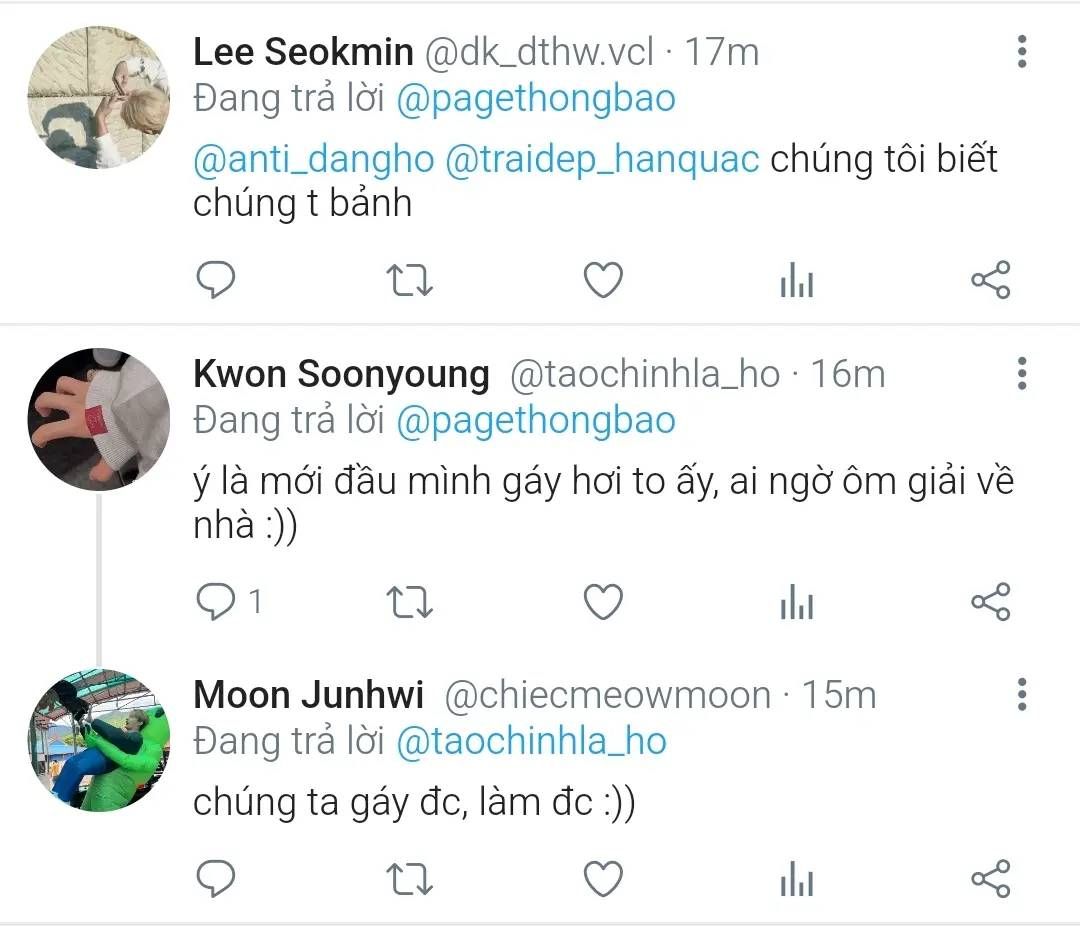The height and width of the screenshot is (934, 1080).
Task: Open Moon Junhwi's profile picture
Action: (98, 740)
